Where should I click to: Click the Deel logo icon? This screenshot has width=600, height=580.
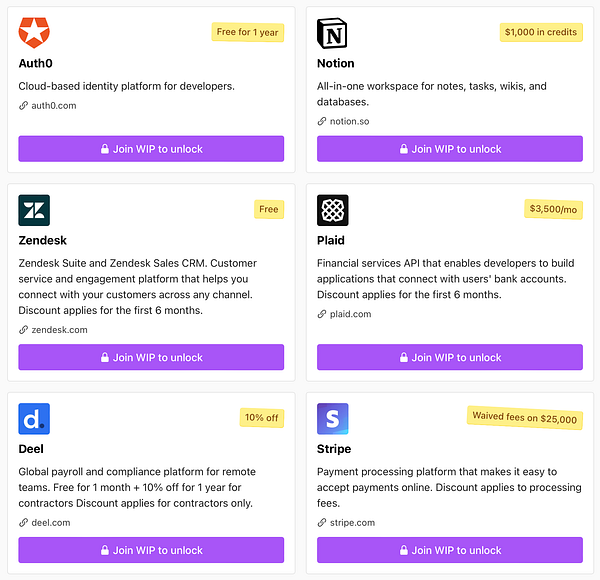click(34, 418)
